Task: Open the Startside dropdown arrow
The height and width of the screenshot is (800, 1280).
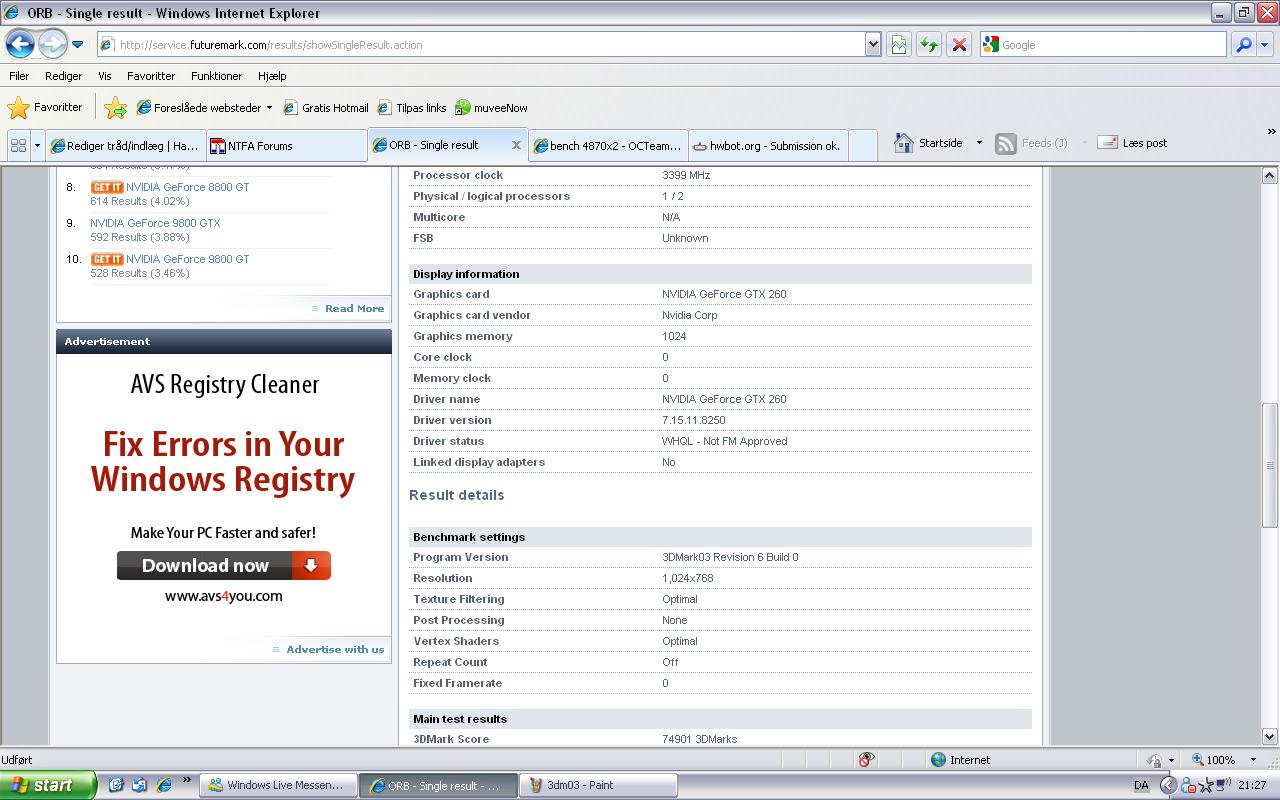Action: (979, 143)
